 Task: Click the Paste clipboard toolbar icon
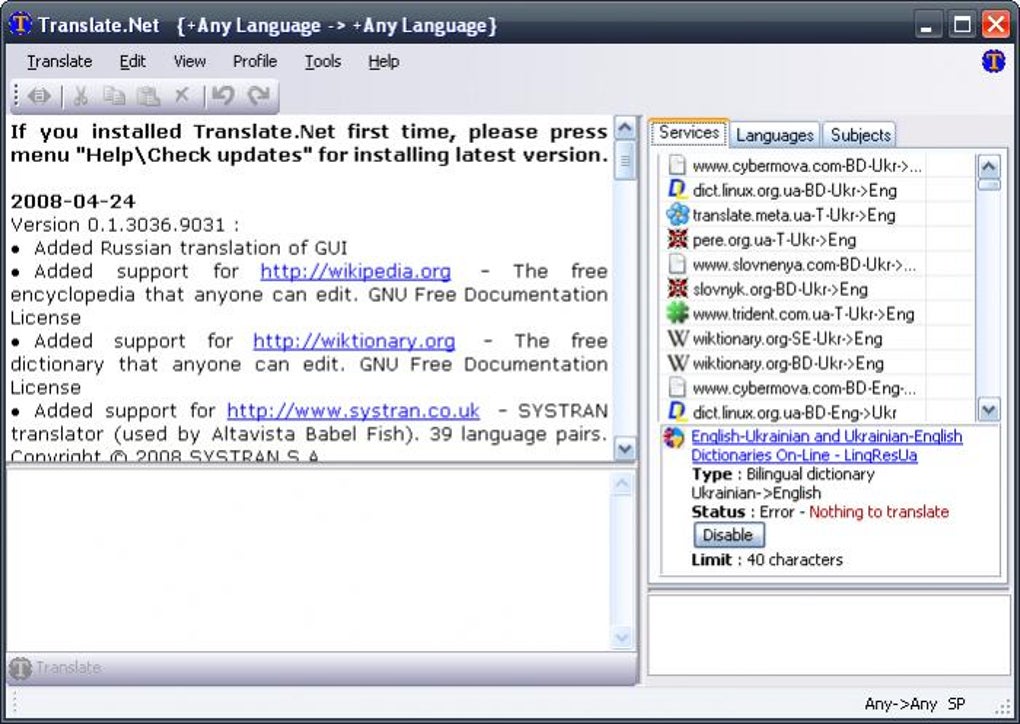(x=148, y=96)
